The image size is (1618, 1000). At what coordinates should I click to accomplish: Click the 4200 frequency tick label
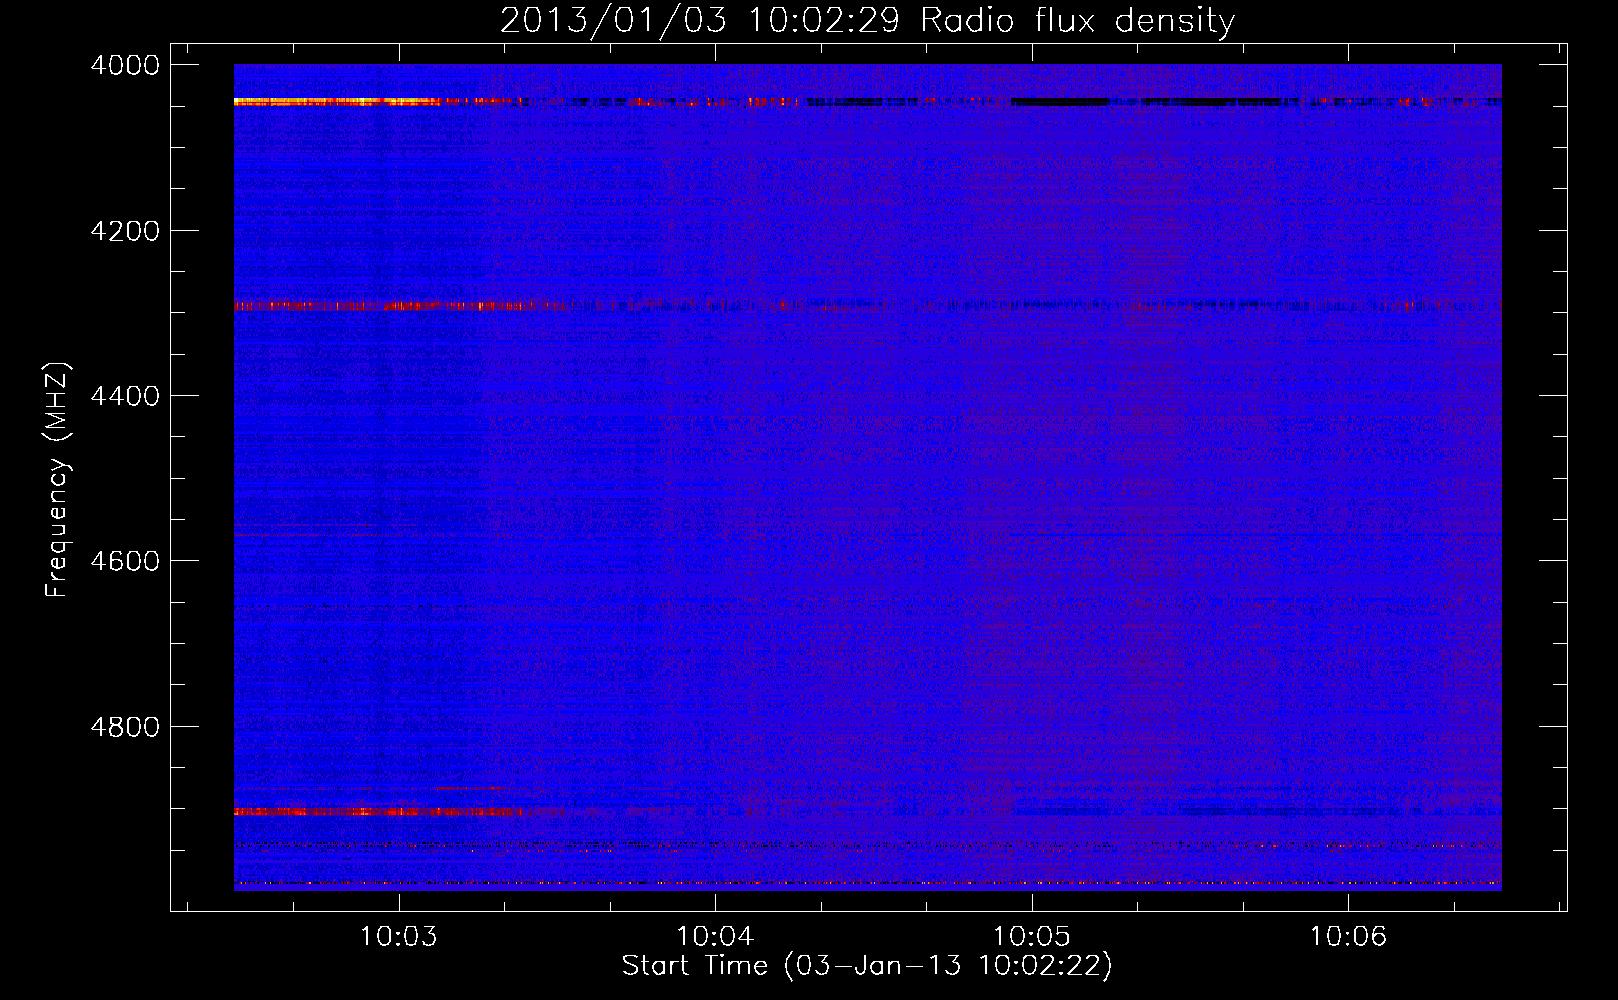click(x=125, y=231)
